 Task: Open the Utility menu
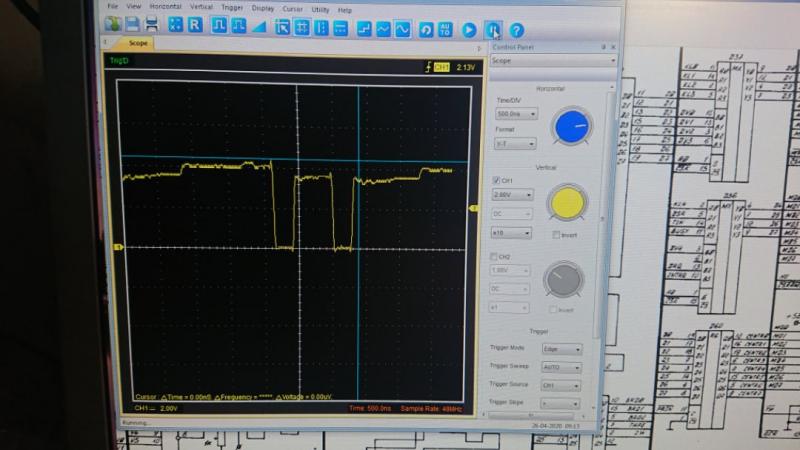pyautogui.click(x=320, y=8)
